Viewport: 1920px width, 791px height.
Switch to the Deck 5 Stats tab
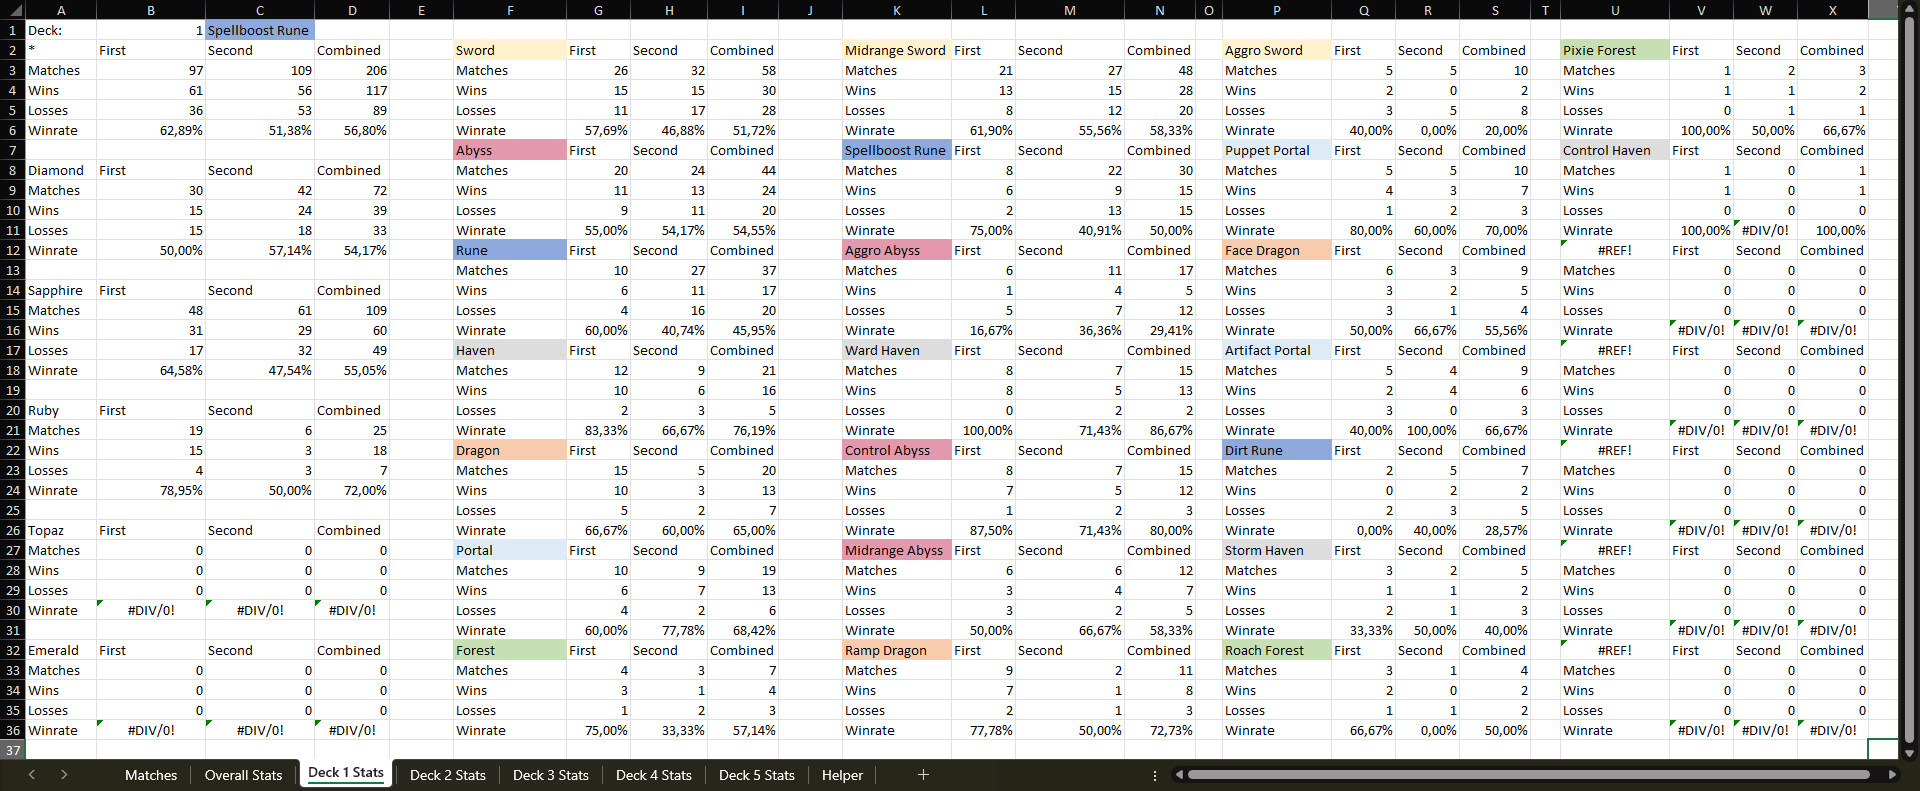click(757, 775)
